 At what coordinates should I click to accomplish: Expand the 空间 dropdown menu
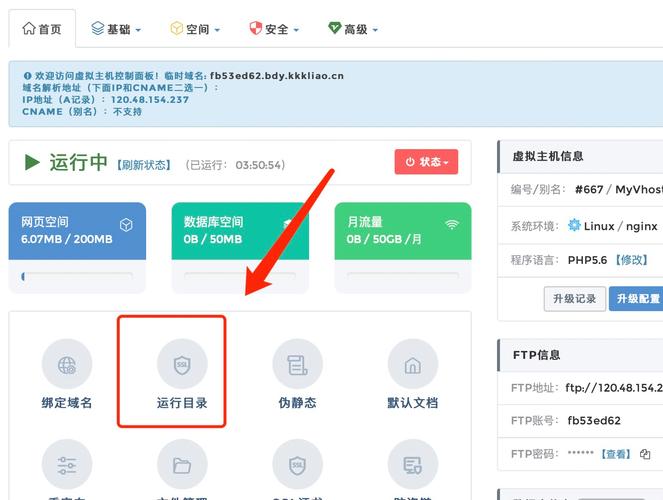click(195, 29)
